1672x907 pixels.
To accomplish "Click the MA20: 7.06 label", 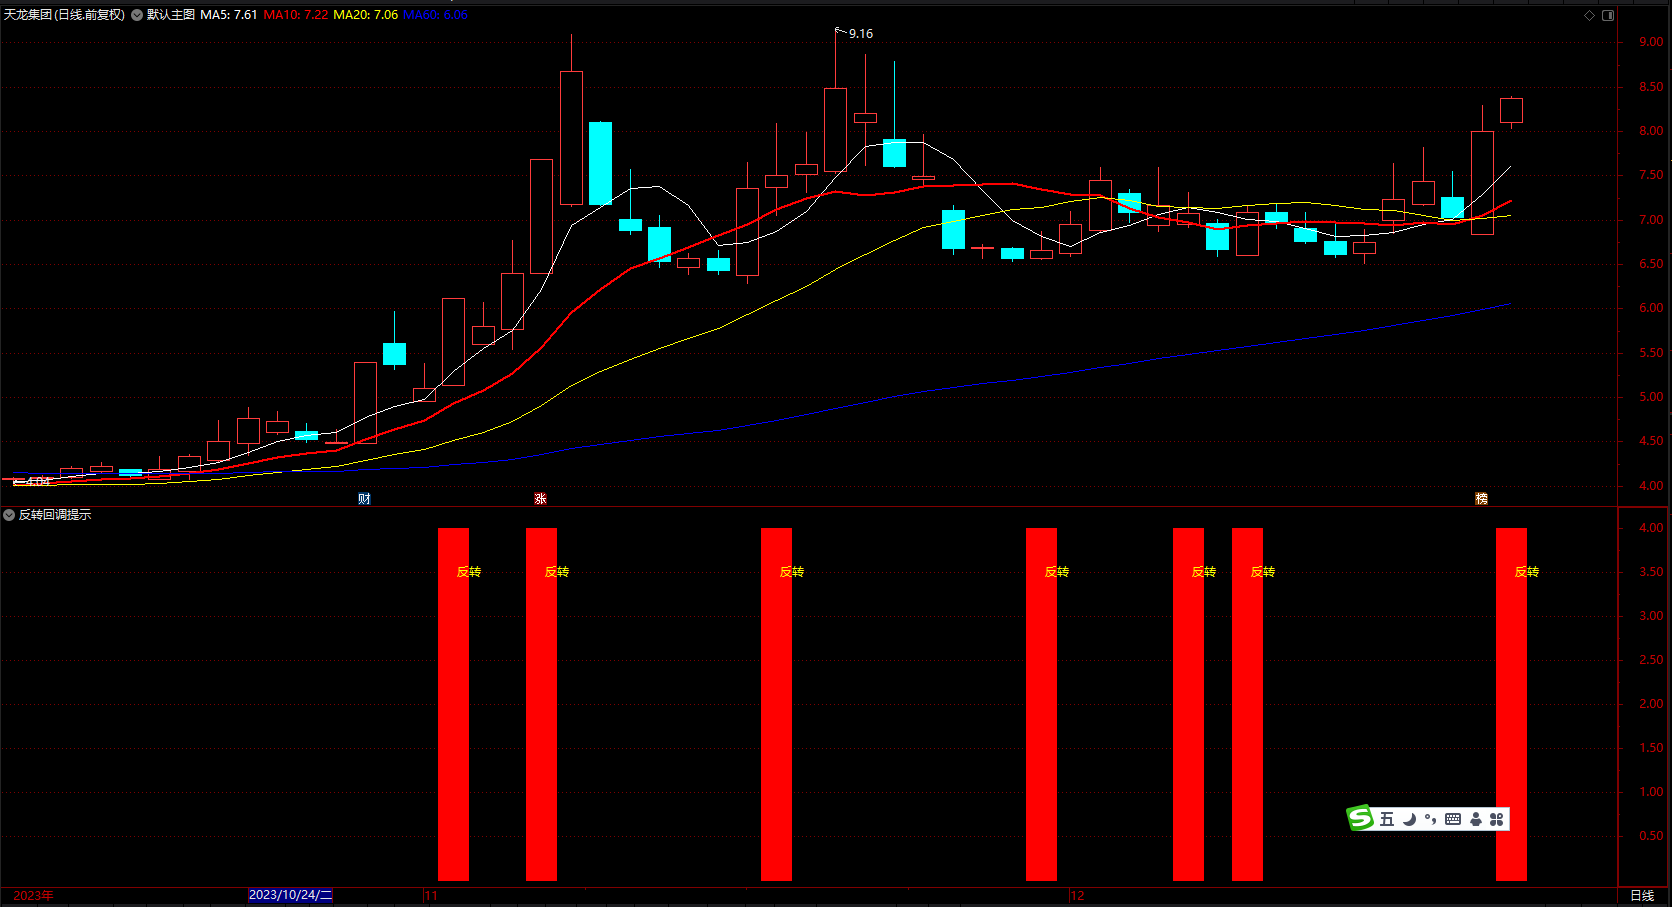I will pos(366,15).
